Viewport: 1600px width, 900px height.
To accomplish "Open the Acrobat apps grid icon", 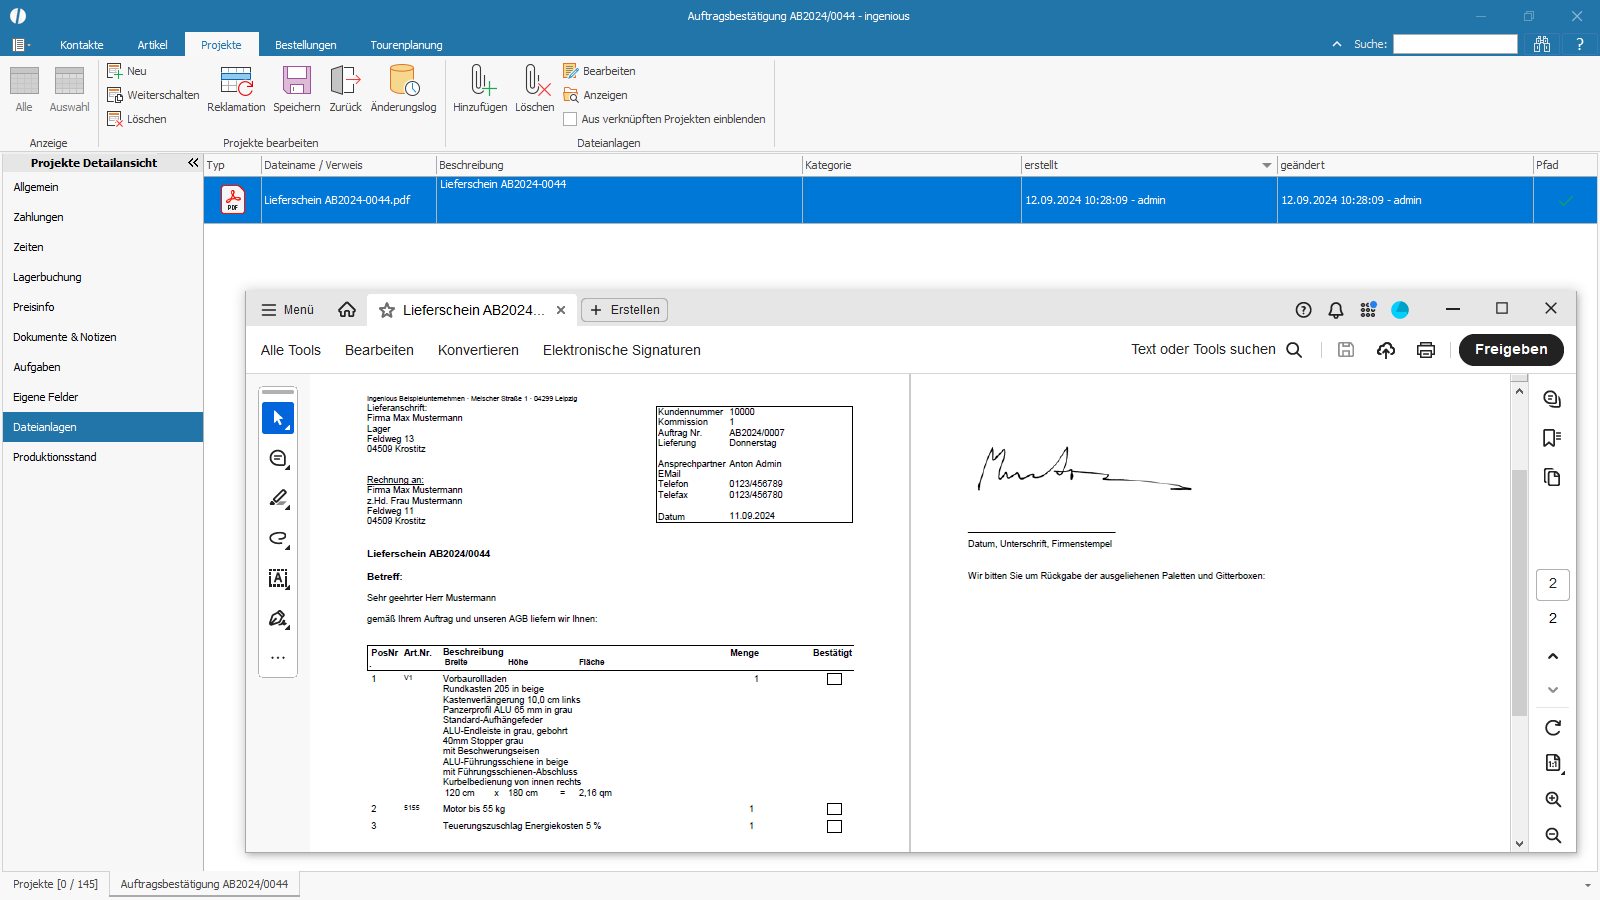I will point(1368,310).
